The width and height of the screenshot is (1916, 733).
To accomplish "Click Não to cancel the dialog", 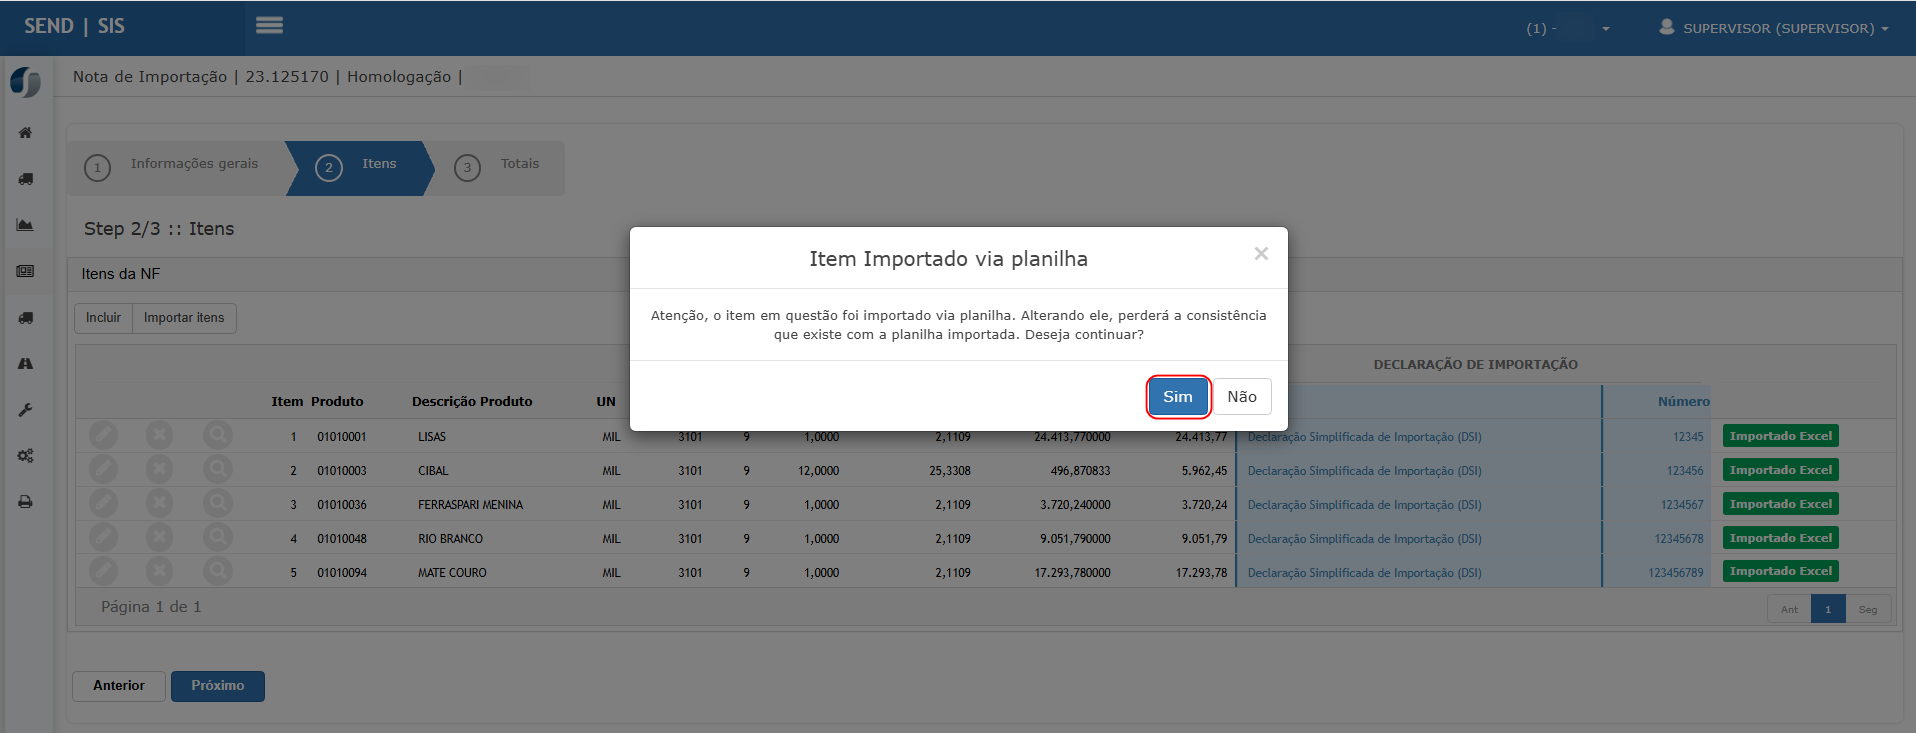I will coord(1241,397).
